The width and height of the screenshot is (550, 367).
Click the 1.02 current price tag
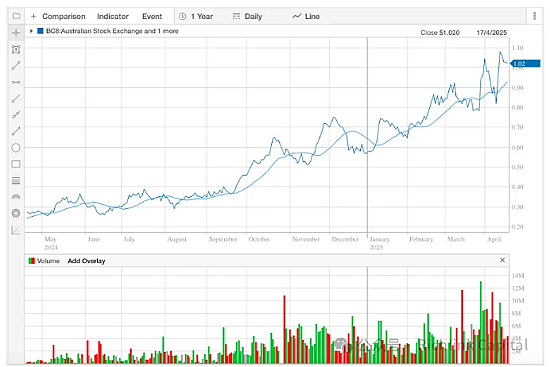(525, 64)
